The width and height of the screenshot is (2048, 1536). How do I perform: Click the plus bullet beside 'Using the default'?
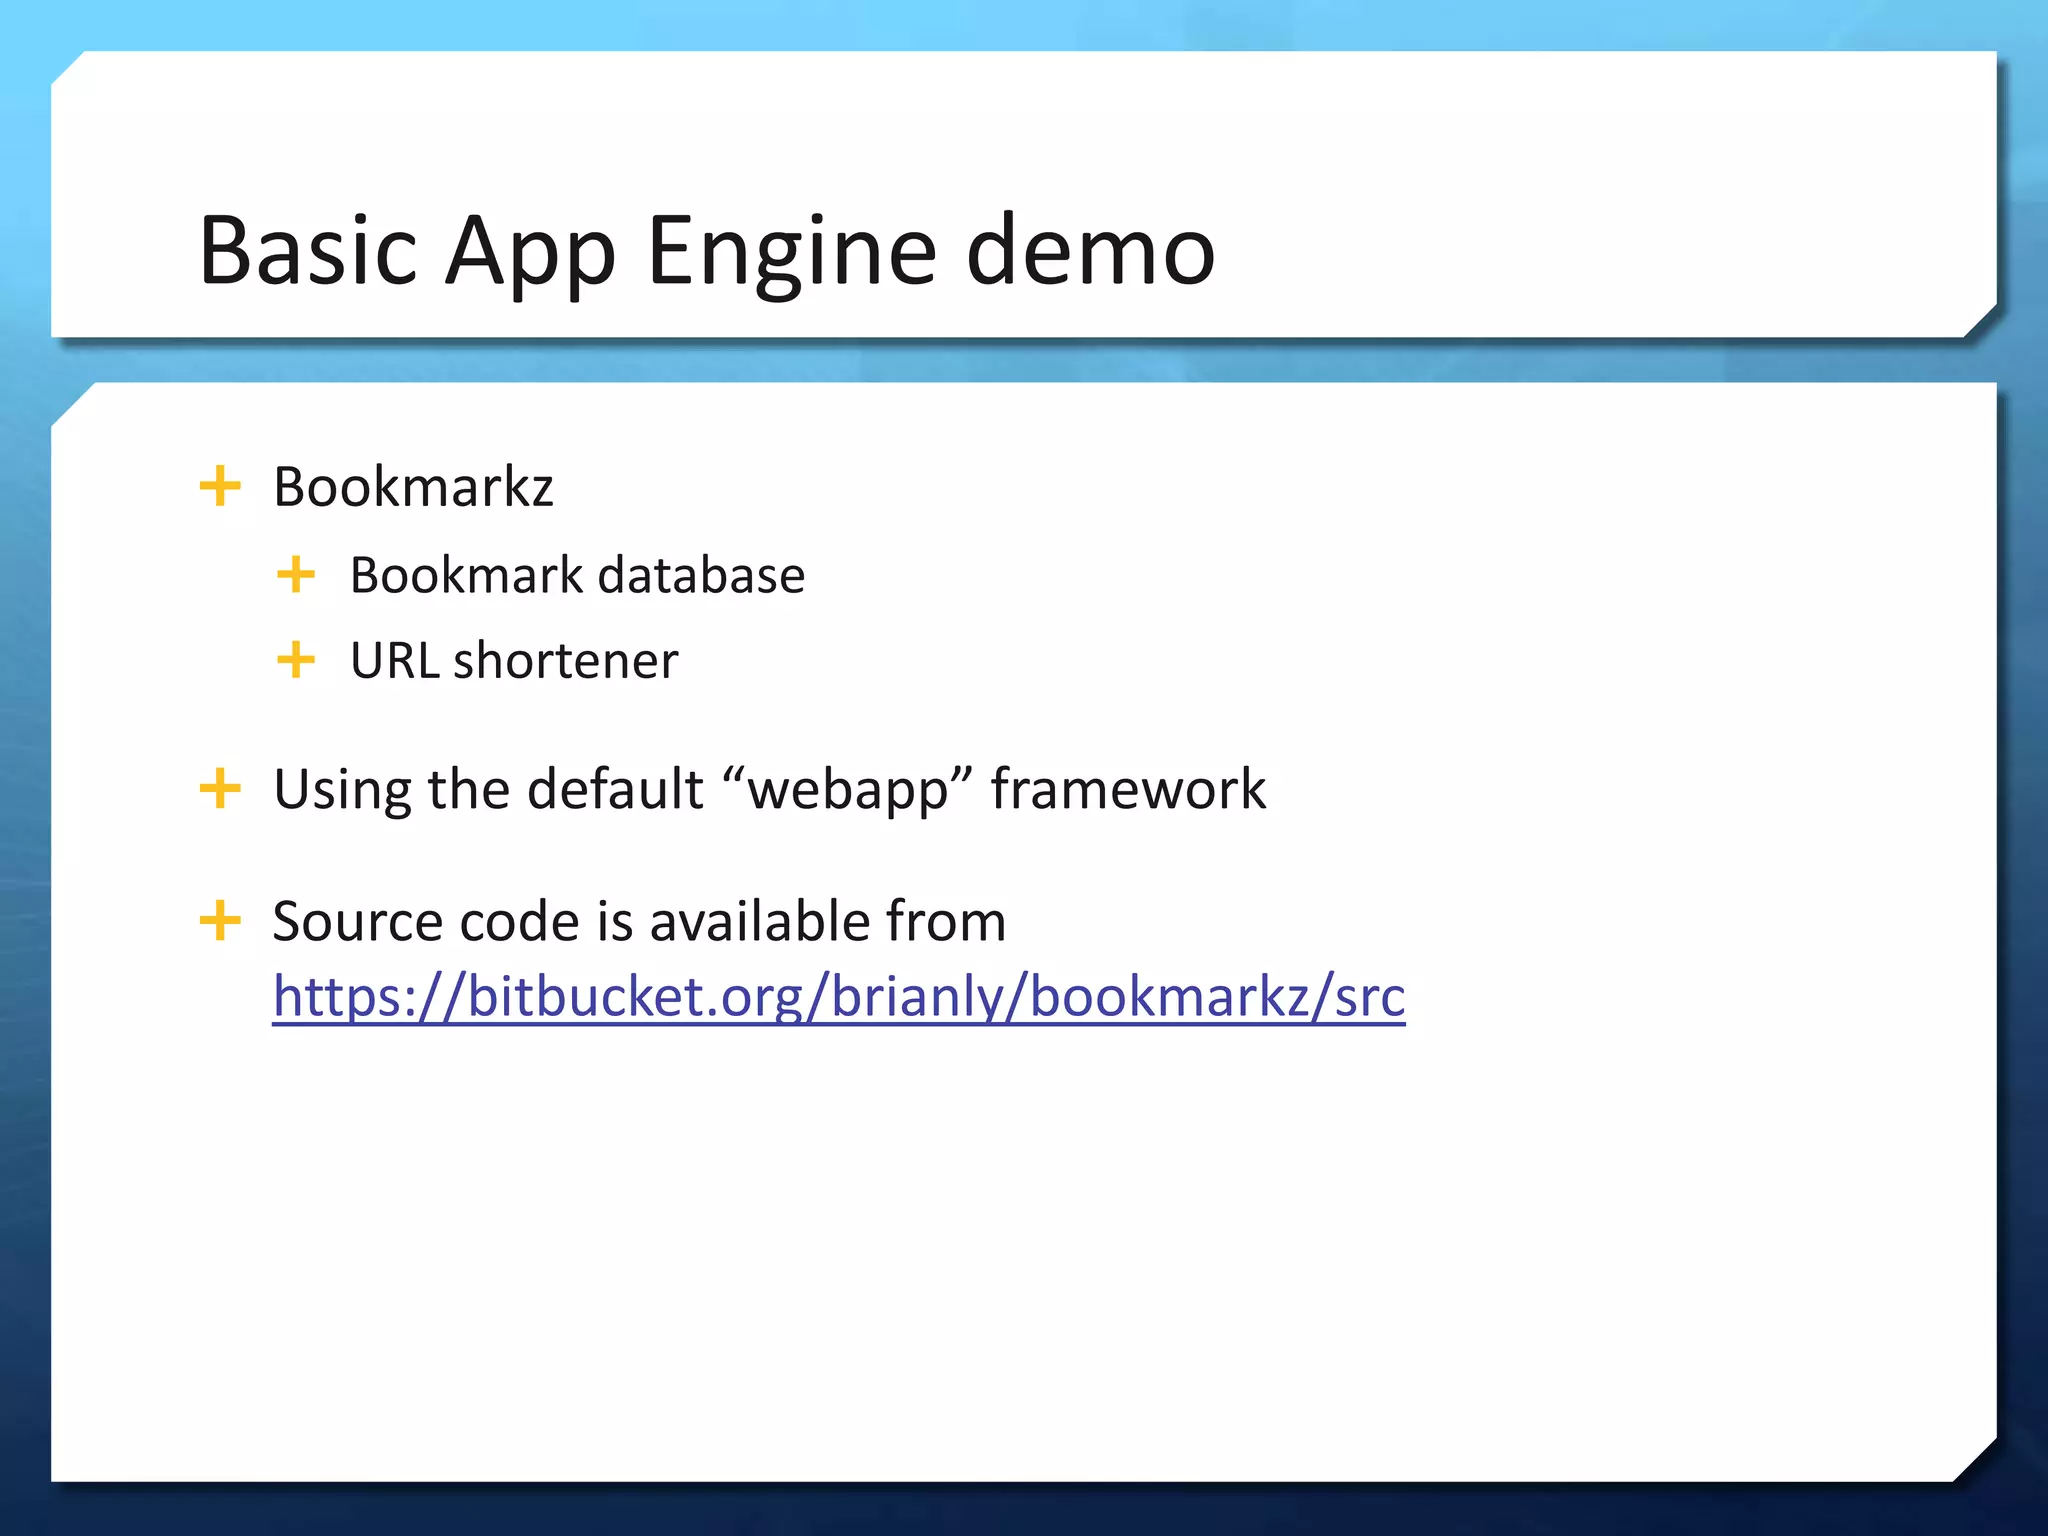220,789
